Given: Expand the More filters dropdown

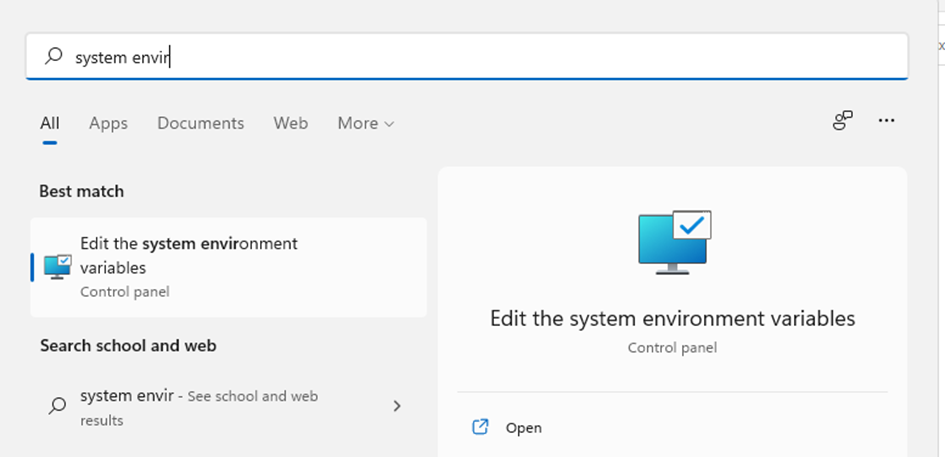Looking at the screenshot, I should pos(366,123).
